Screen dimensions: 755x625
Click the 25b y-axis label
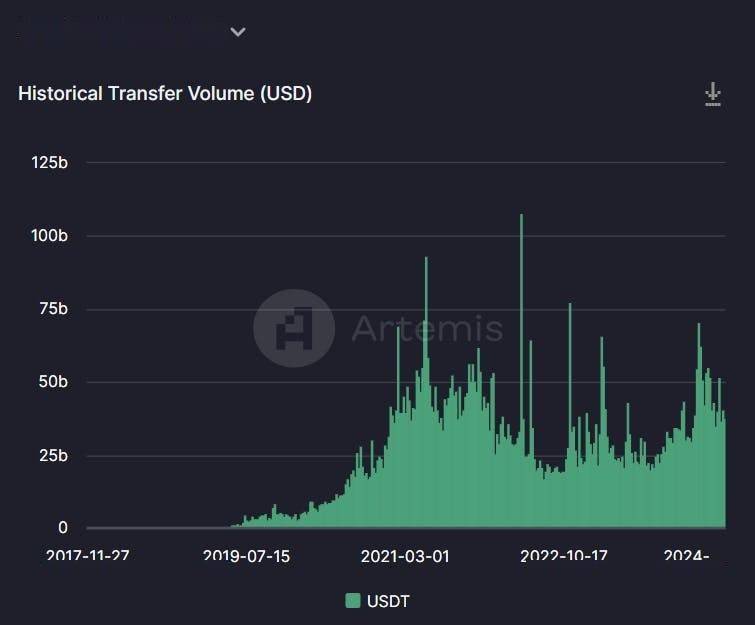53,456
